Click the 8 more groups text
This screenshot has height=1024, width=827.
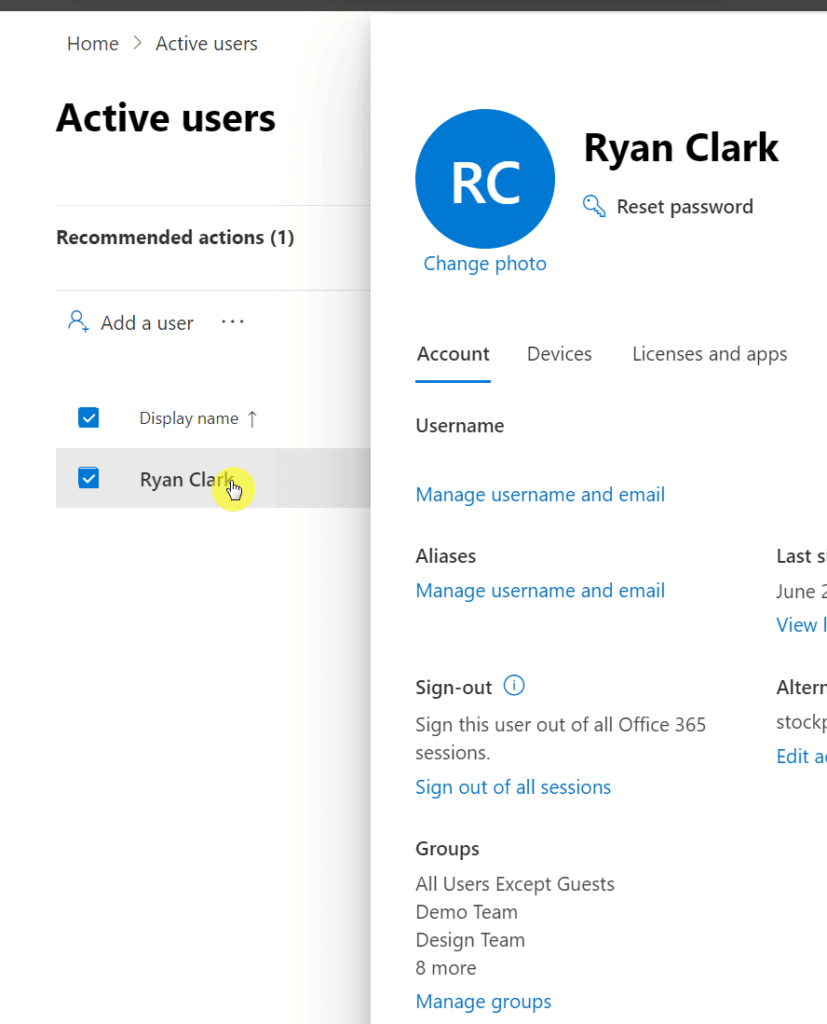tap(446, 968)
